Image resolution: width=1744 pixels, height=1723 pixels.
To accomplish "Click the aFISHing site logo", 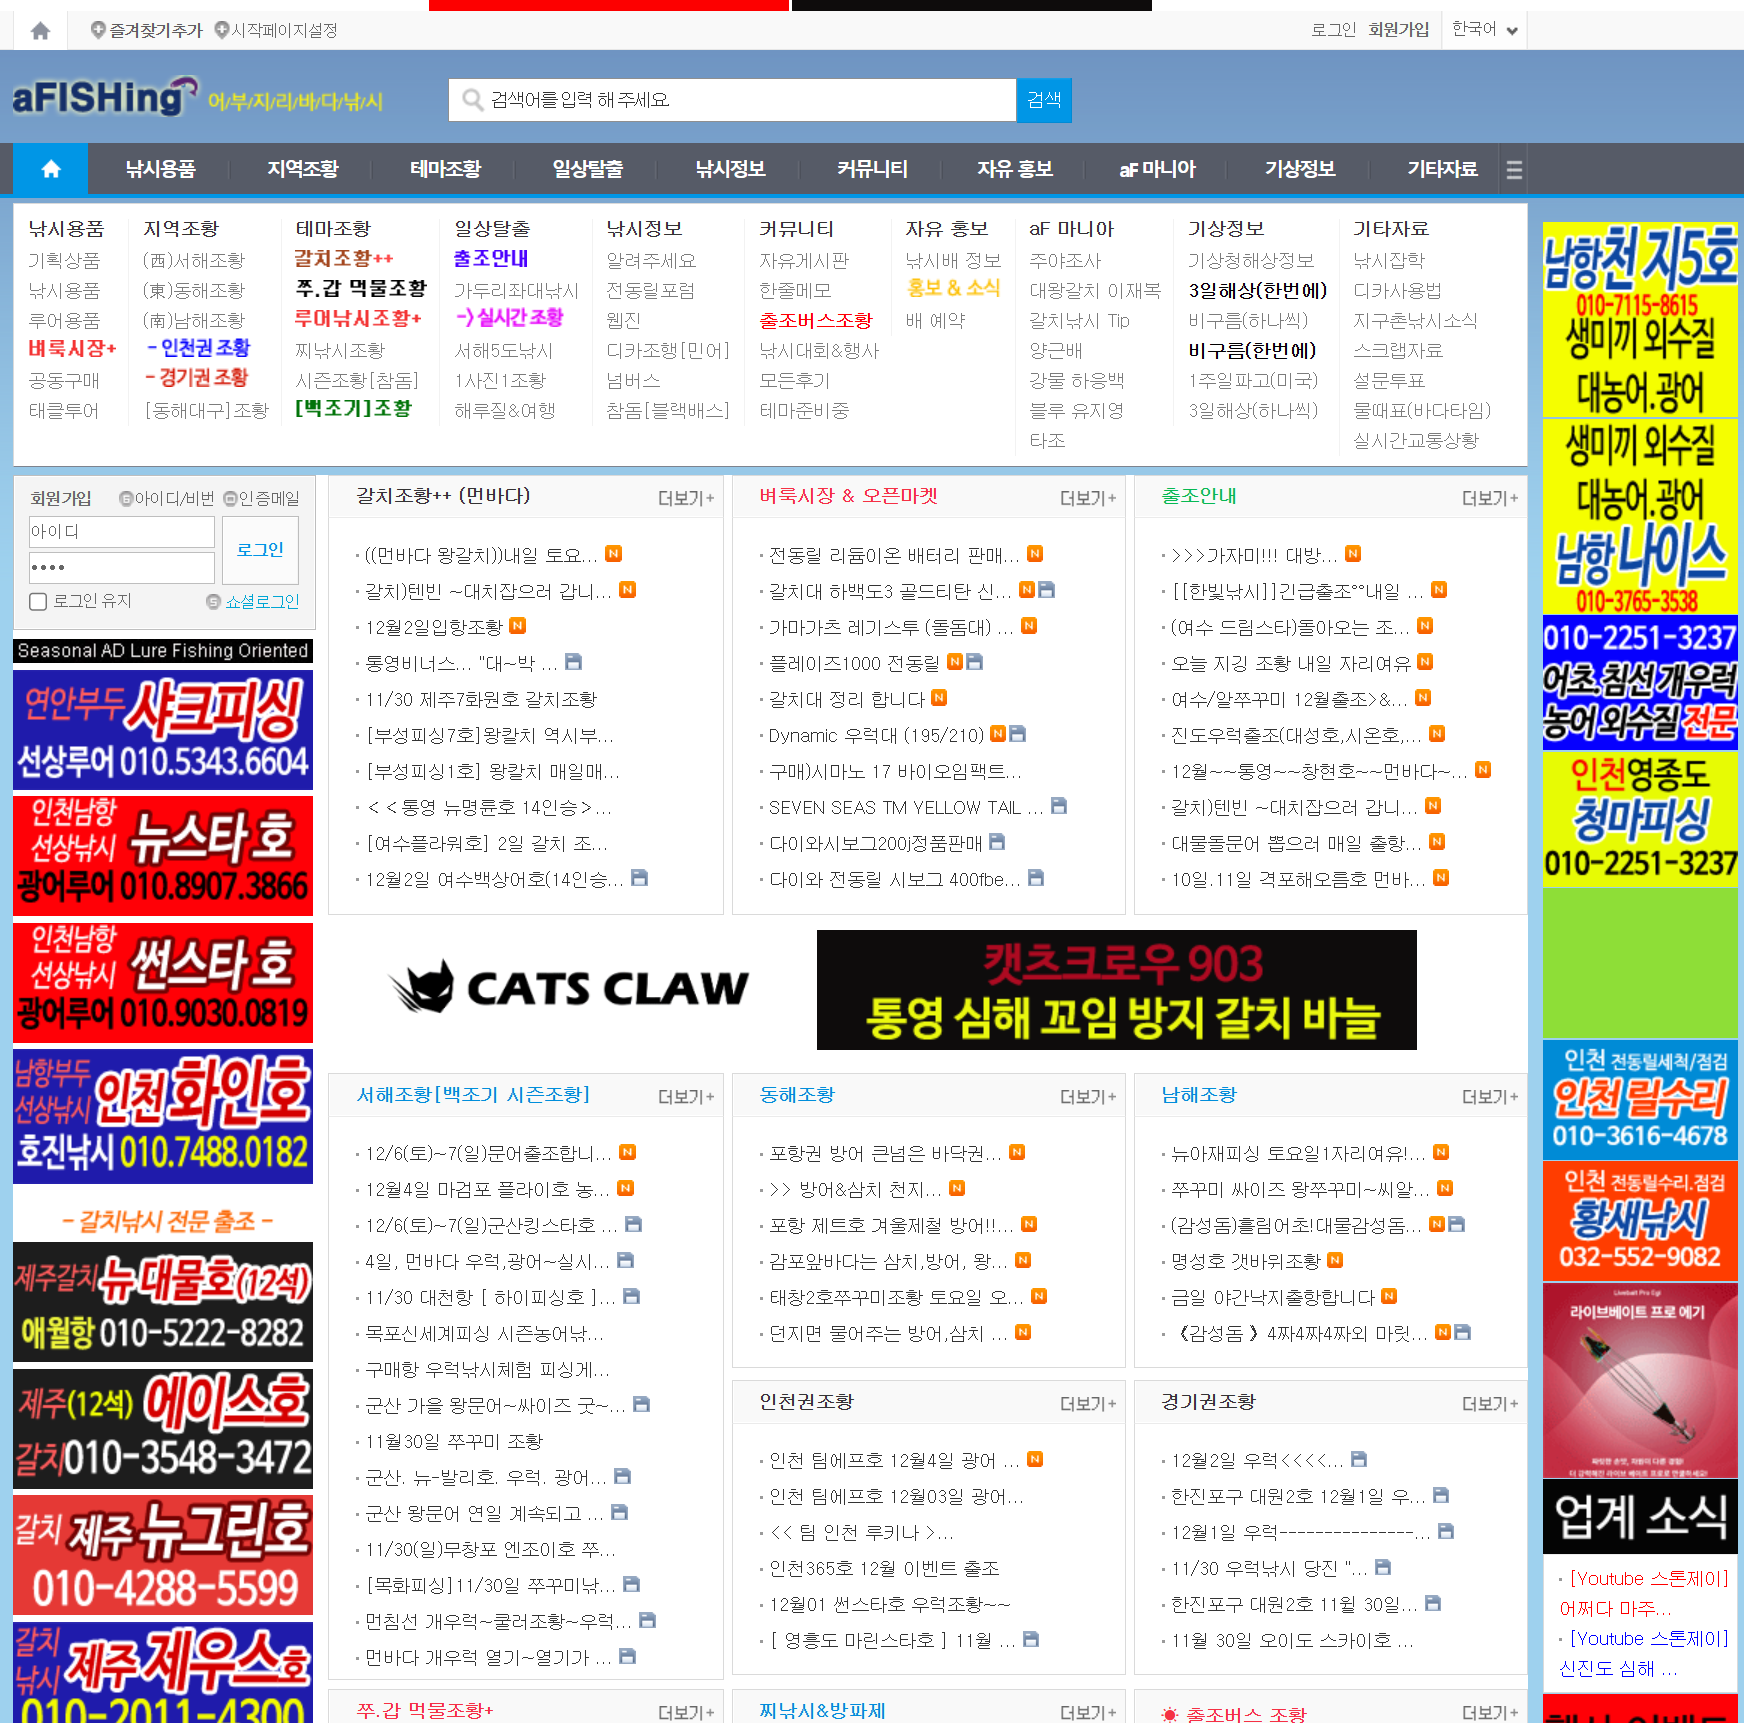I will tap(105, 98).
